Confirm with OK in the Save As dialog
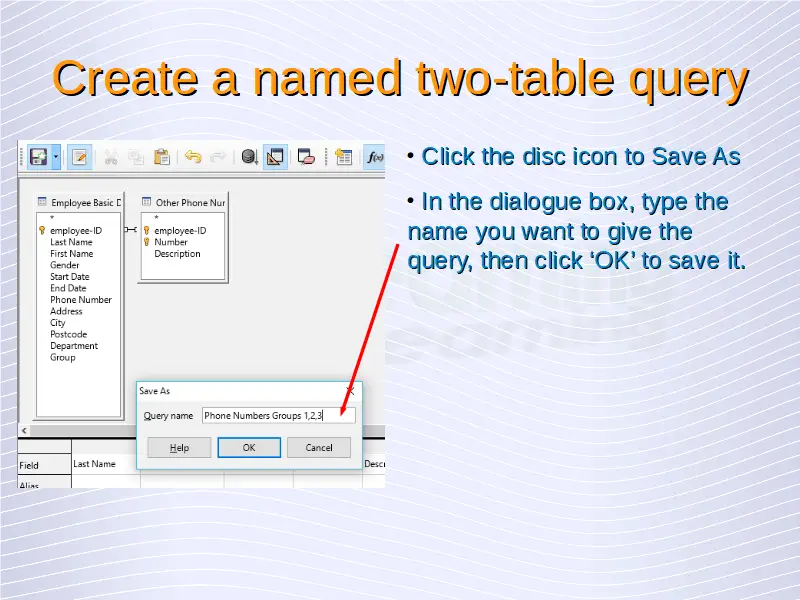Viewport: 800px width, 600px height. tap(249, 447)
